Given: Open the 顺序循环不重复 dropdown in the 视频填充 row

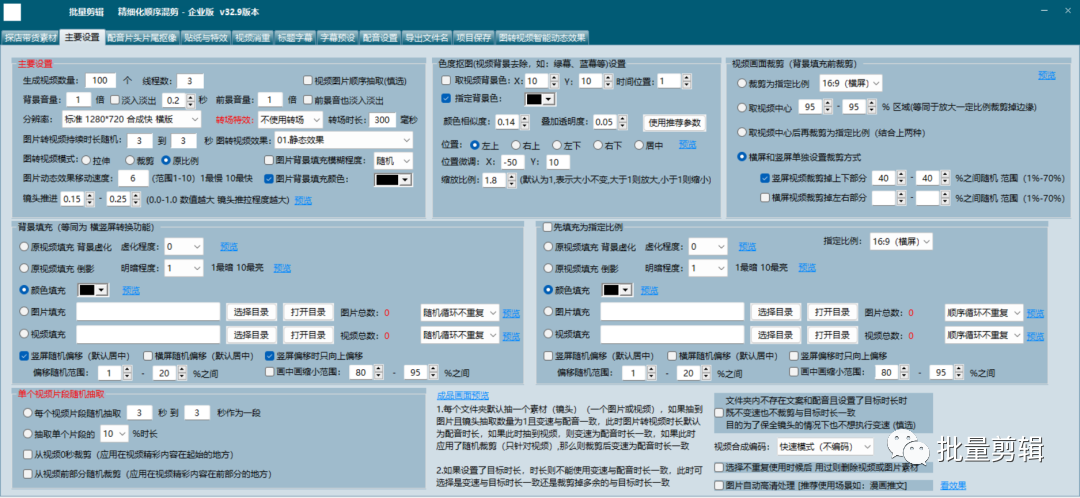Looking at the screenshot, I should click(984, 335).
